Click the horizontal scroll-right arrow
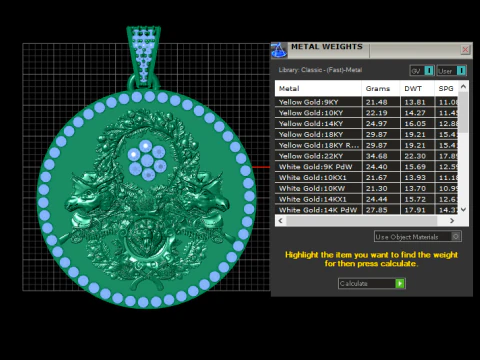Image resolution: width=480 pixels, height=360 pixels. click(x=452, y=221)
